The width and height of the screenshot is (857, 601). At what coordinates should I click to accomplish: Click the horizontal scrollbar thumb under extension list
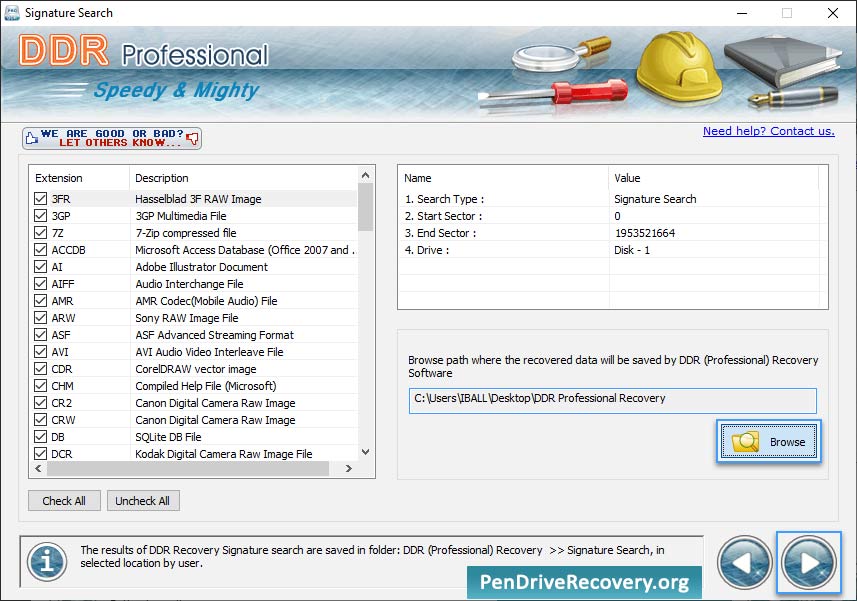tap(188, 468)
